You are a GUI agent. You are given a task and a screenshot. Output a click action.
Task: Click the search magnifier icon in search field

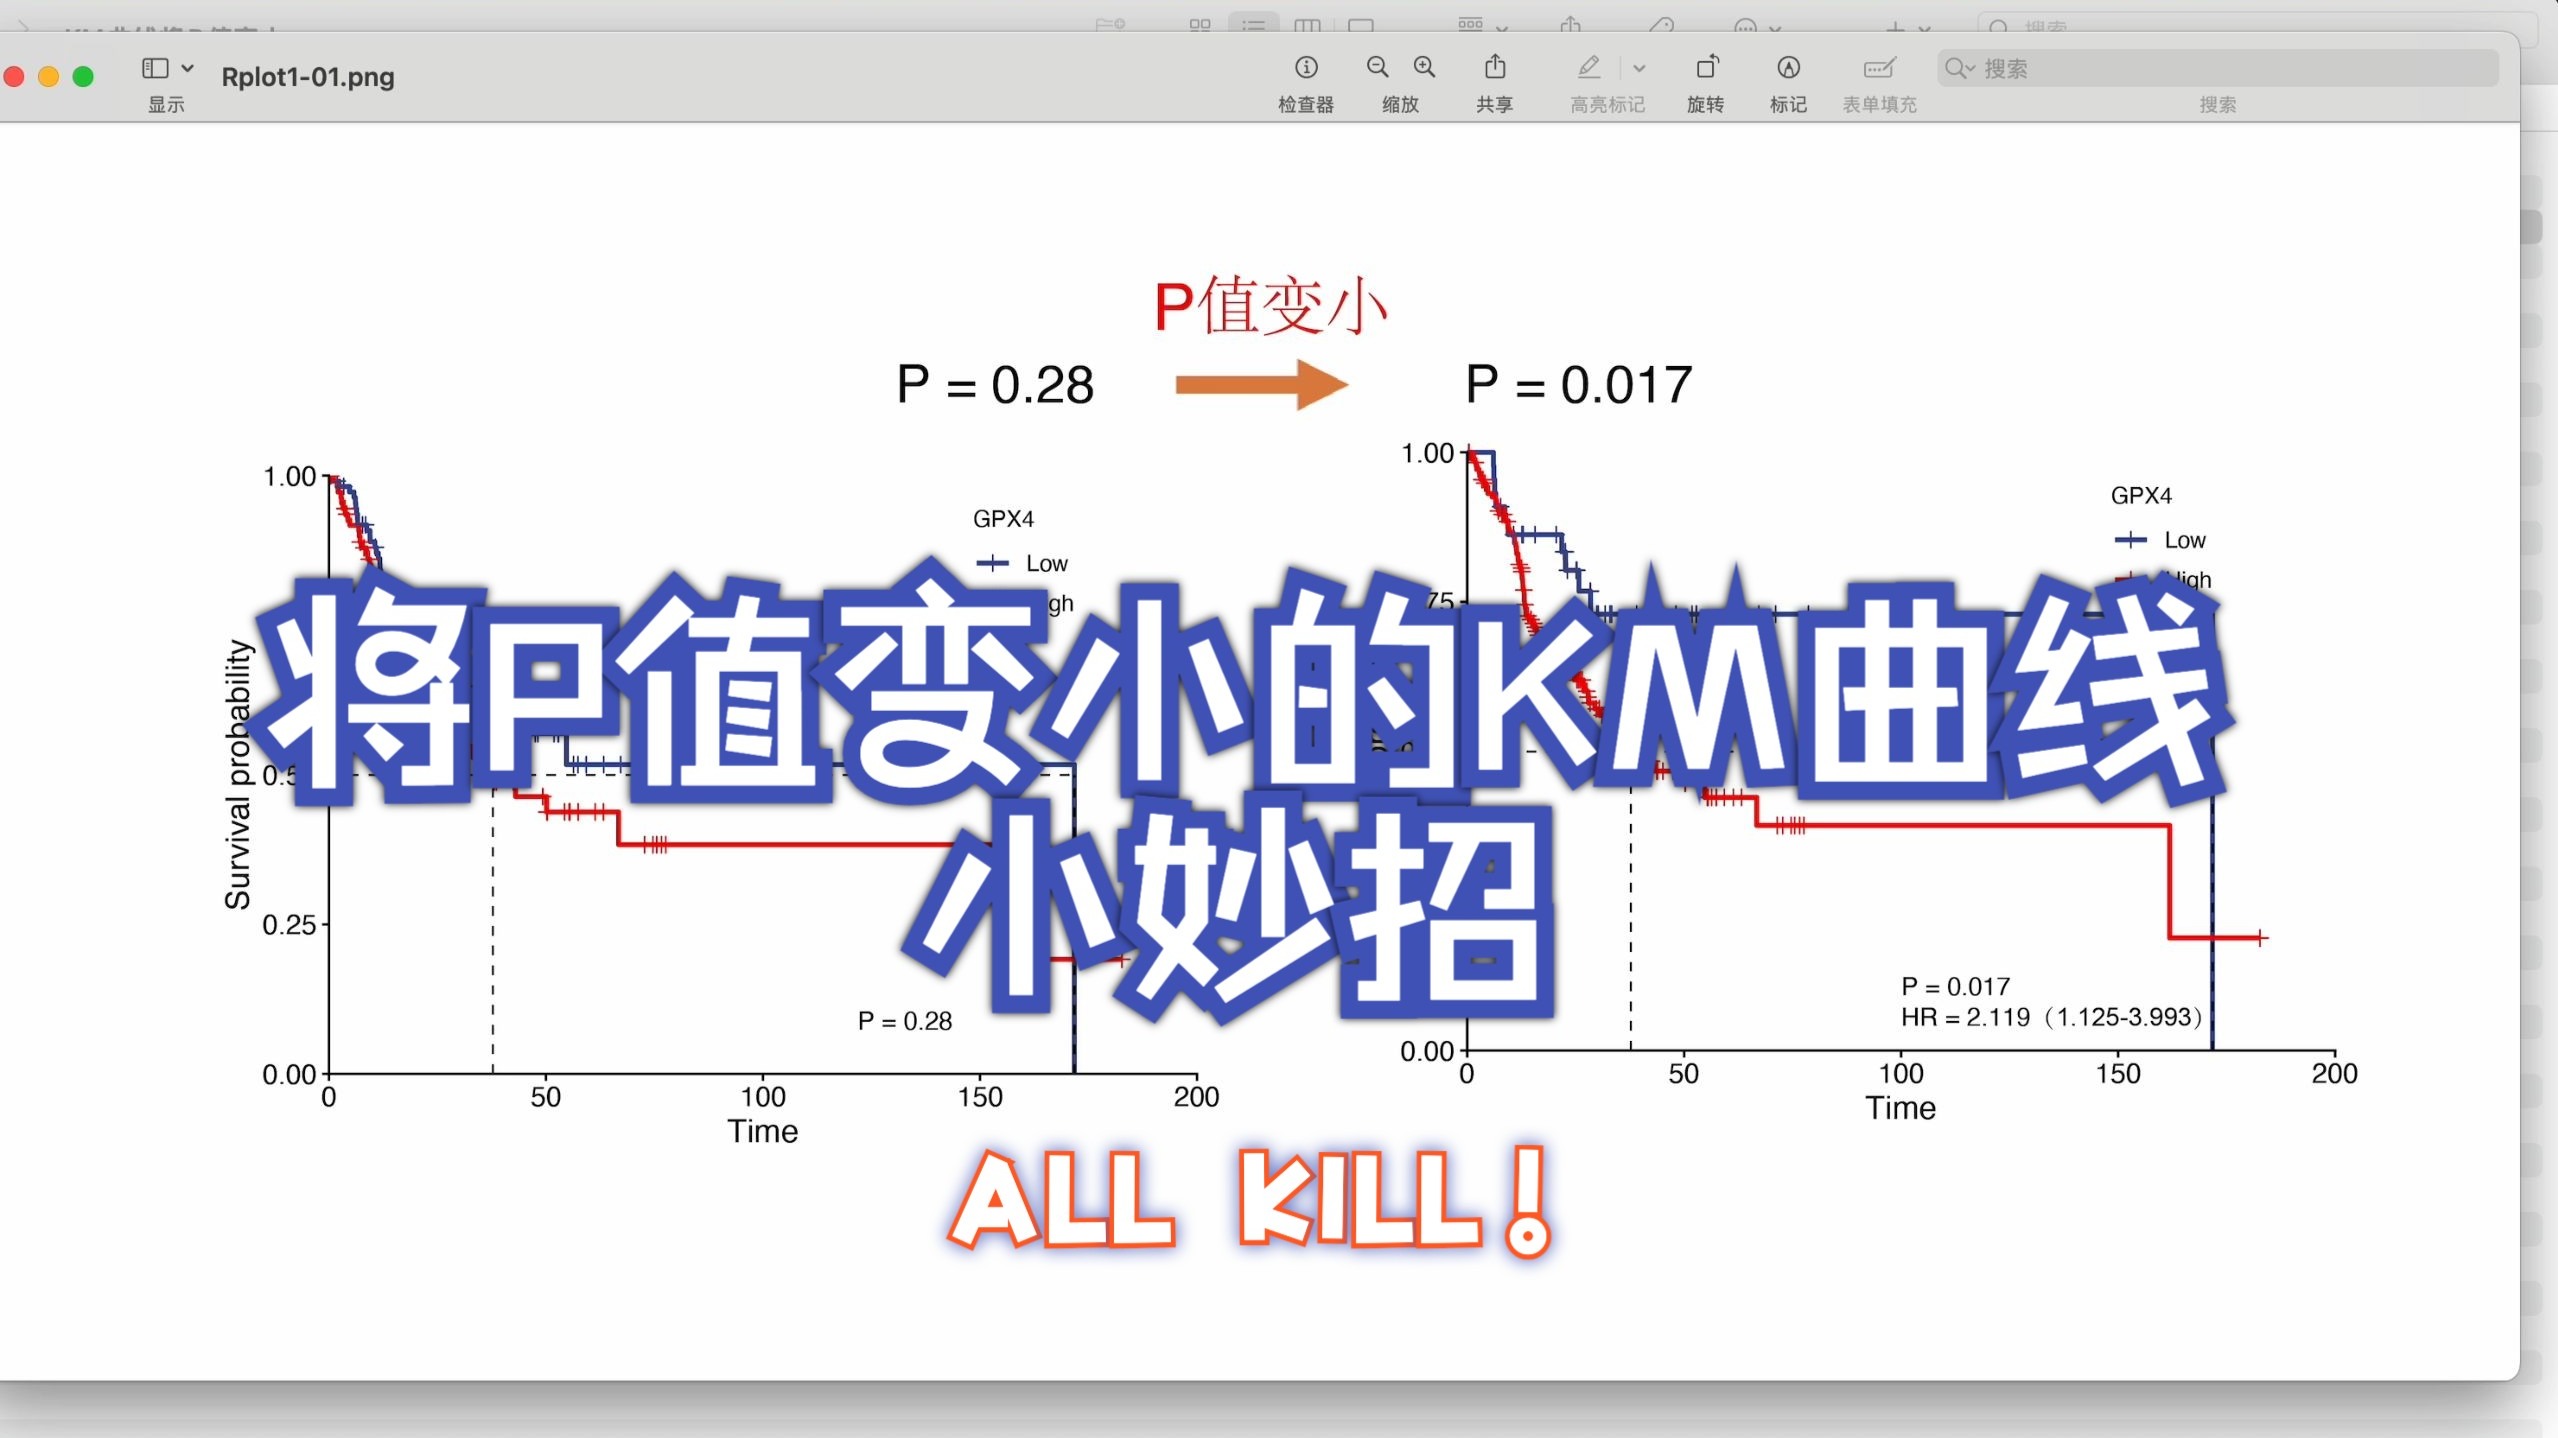(1958, 68)
